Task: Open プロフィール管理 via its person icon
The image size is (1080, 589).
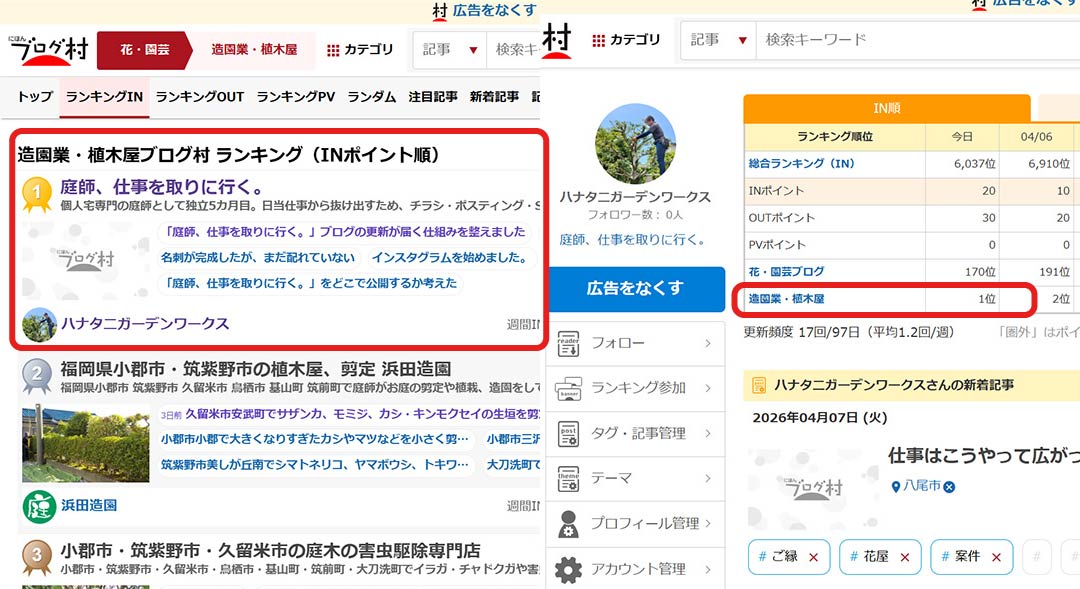Action: coord(568,523)
